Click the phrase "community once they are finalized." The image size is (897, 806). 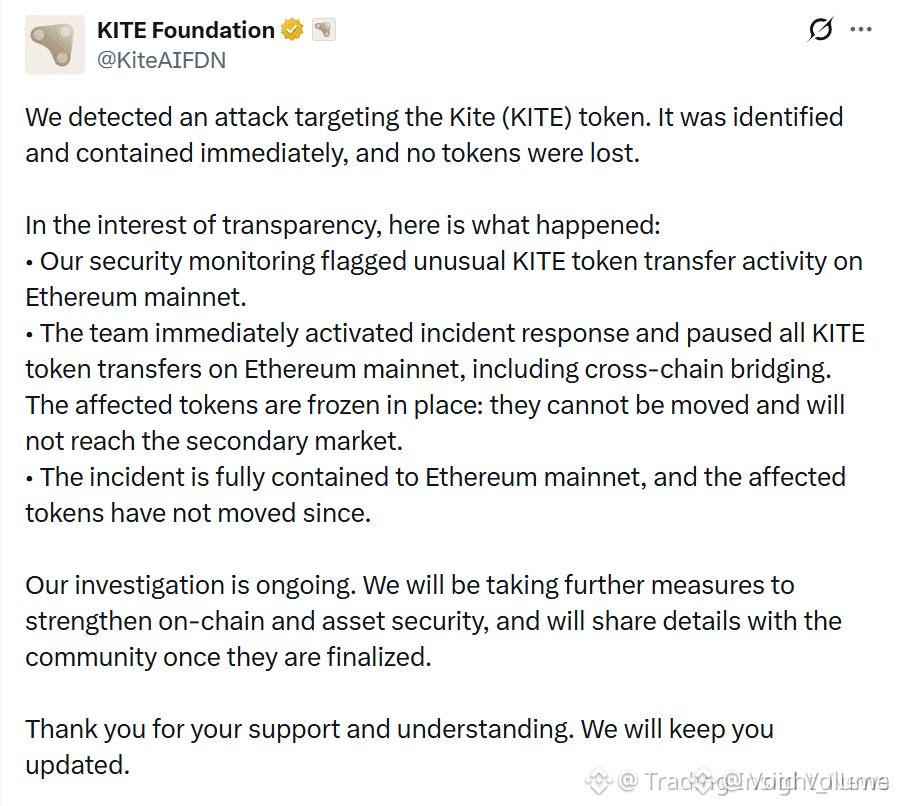tap(228, 657)
